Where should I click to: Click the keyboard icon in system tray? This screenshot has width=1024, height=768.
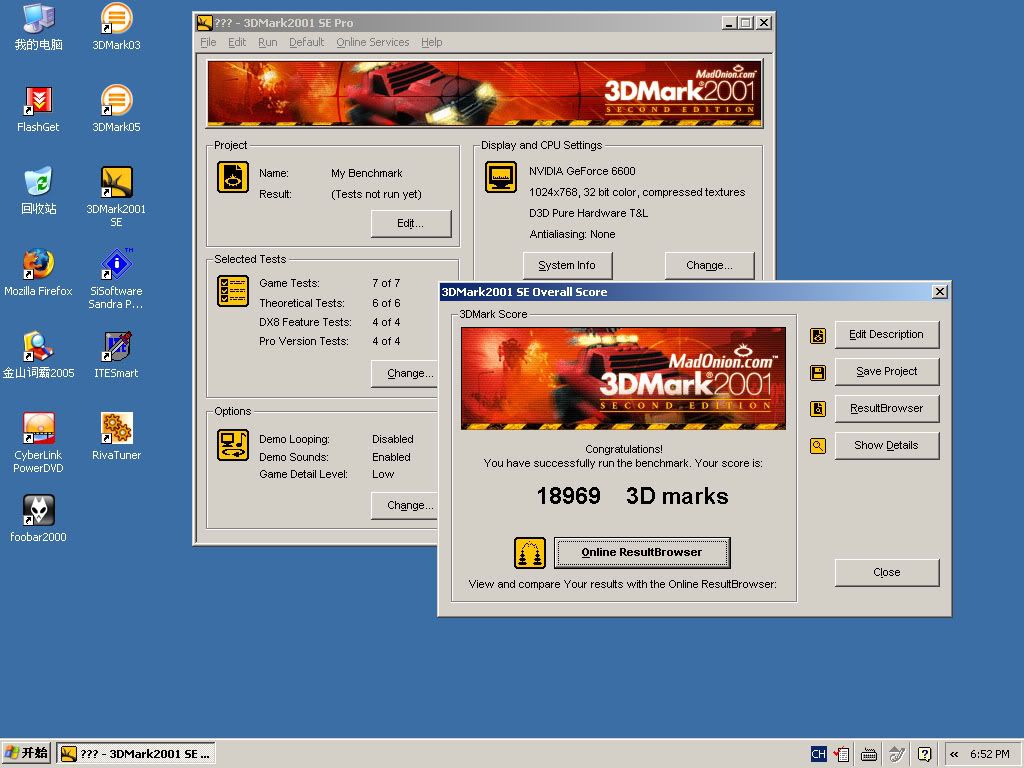pos(869,754)
